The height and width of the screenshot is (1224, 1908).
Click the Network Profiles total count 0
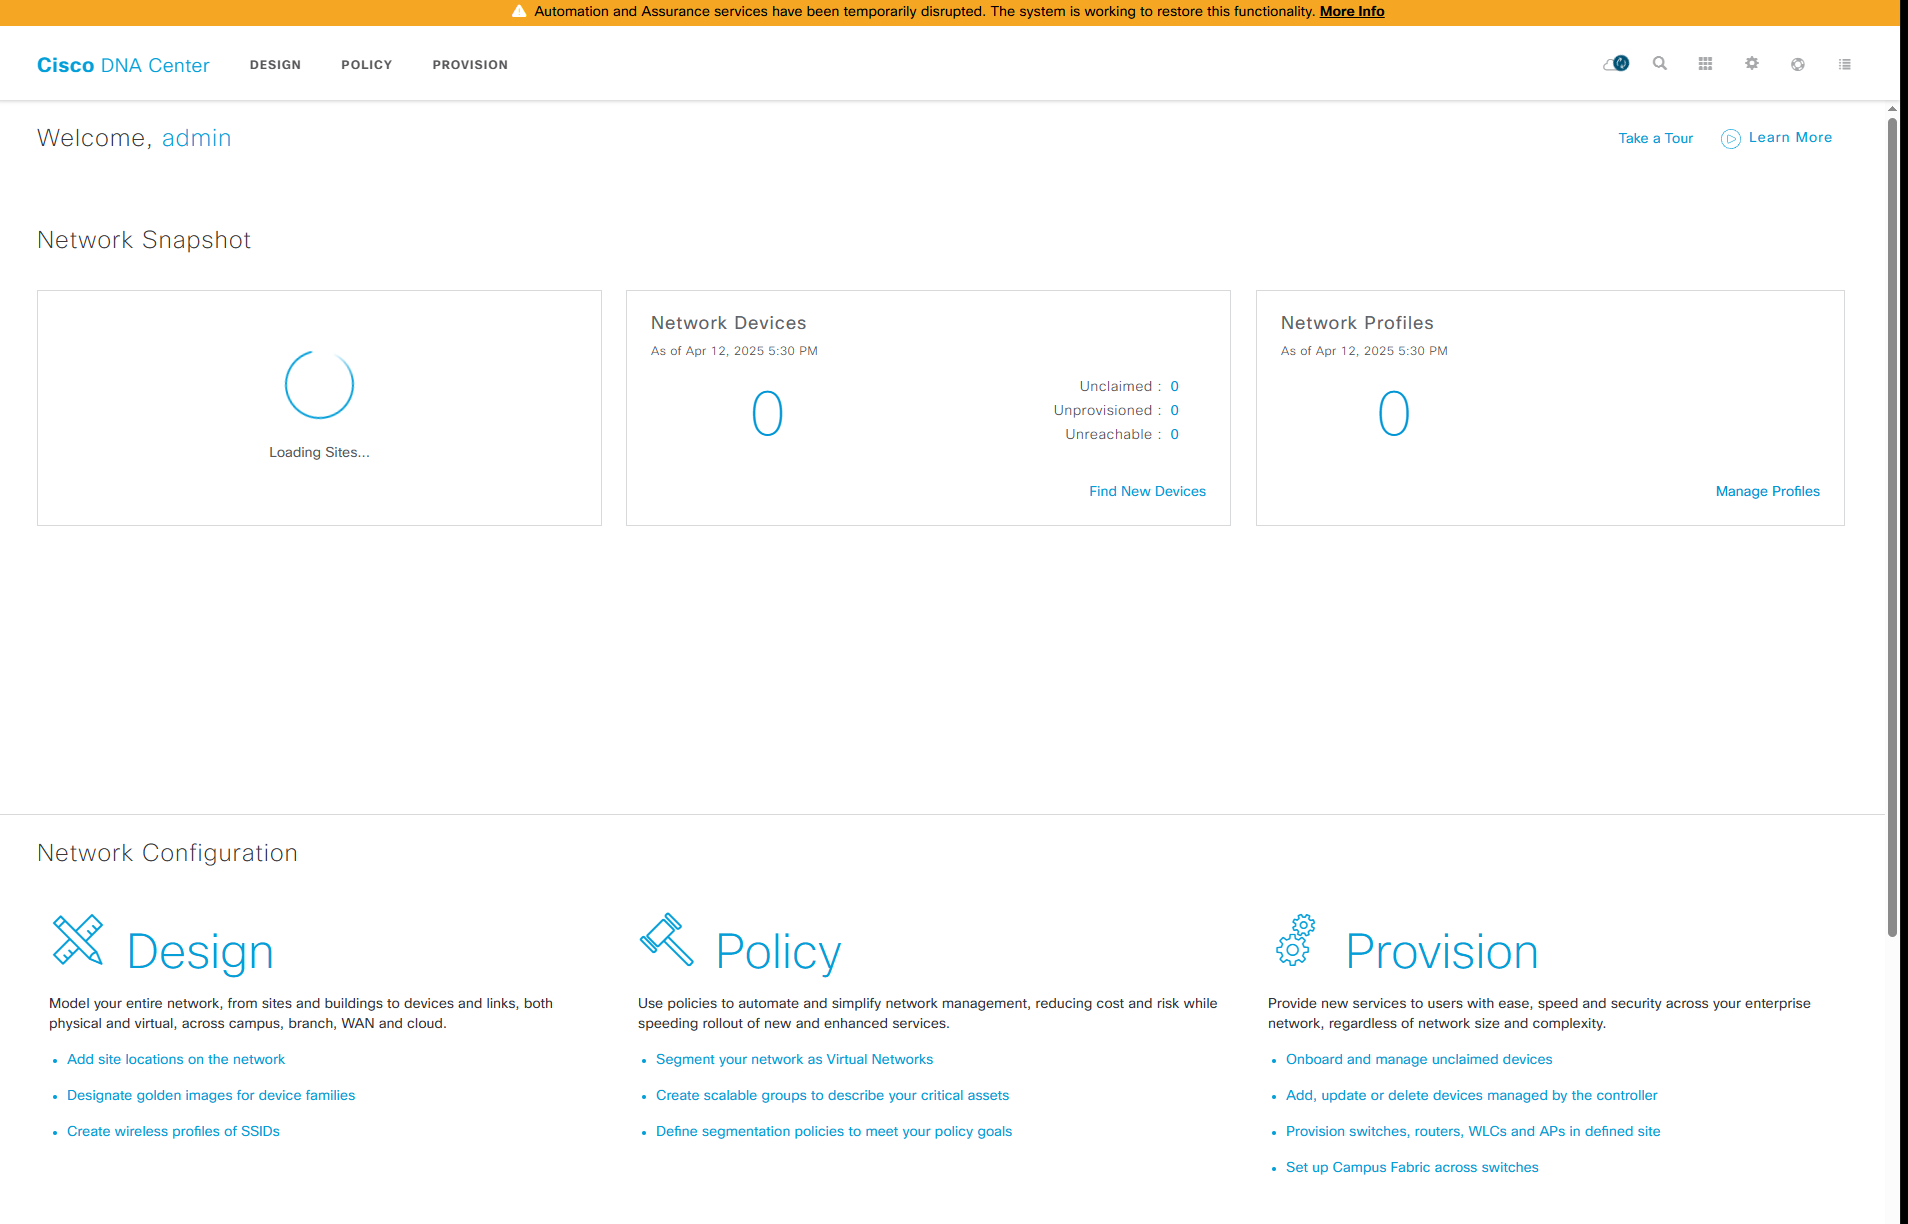tap(1394, 413)
